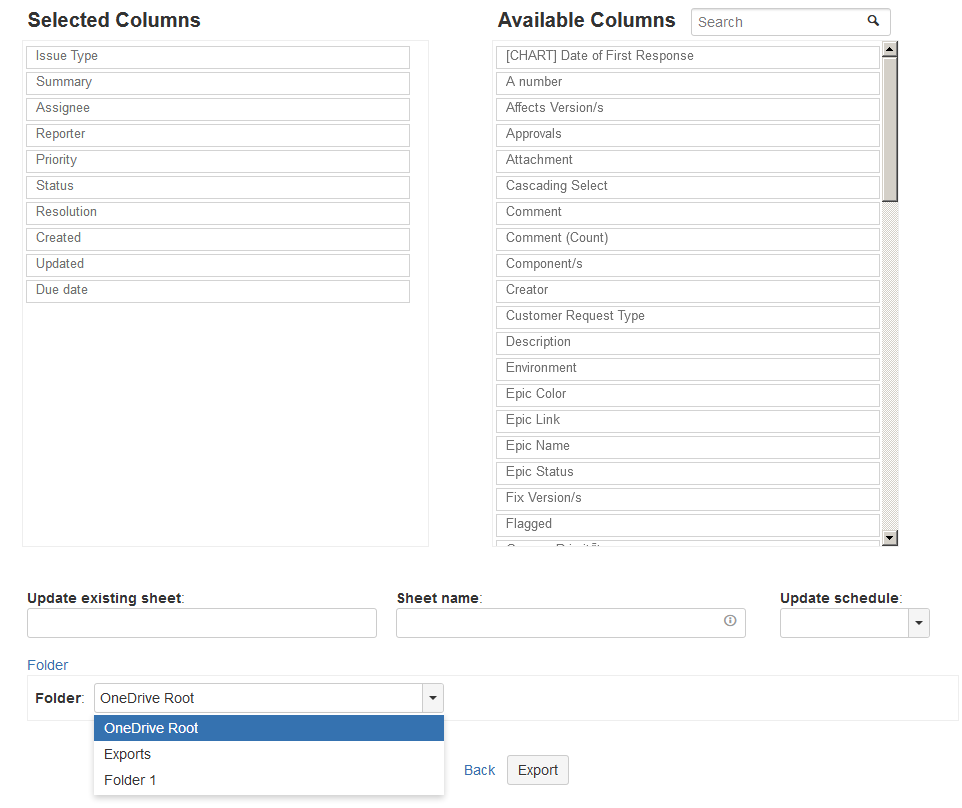The image size is (962, 808).
Task: Click into the Sheet name field
Action: (x=558, y=623)
